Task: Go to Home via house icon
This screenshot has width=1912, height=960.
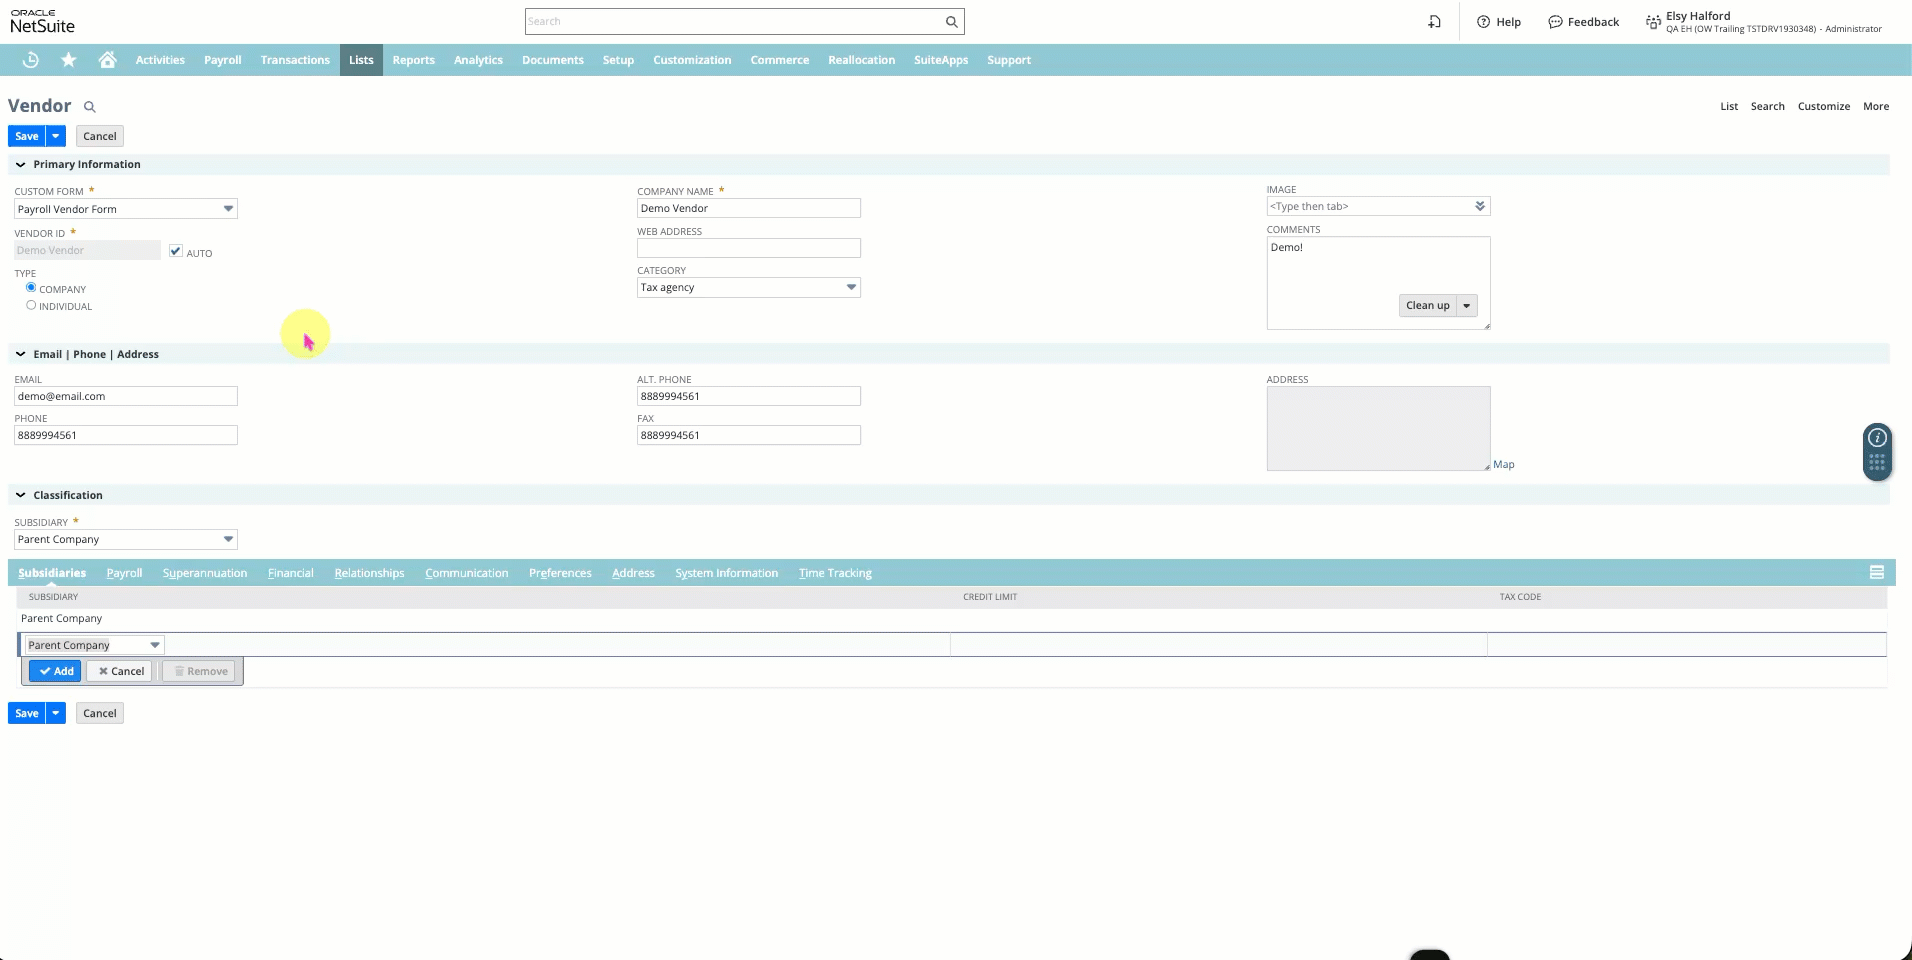Action: [107, 60]
